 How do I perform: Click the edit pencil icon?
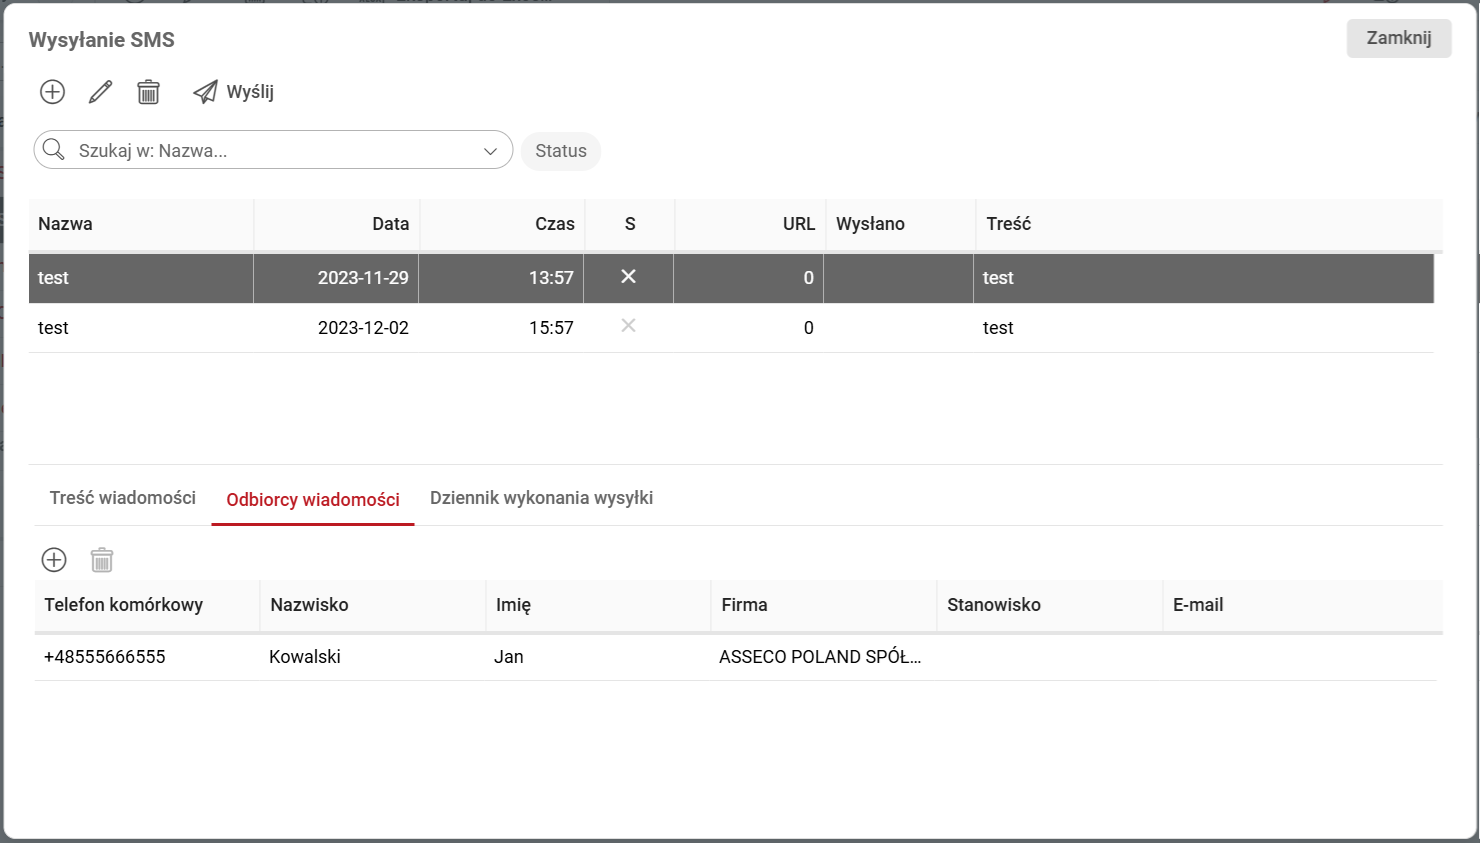click(x=100, y=92)
